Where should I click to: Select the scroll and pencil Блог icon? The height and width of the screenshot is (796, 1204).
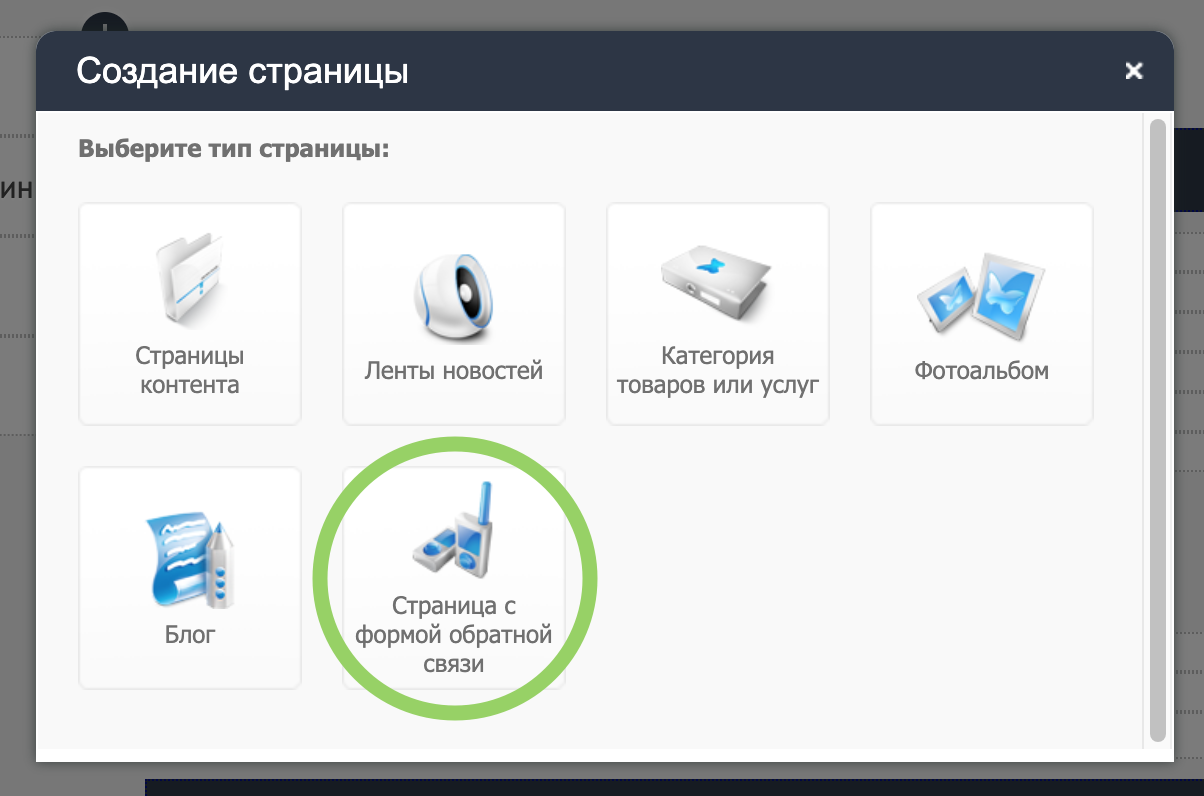(190, 559)
